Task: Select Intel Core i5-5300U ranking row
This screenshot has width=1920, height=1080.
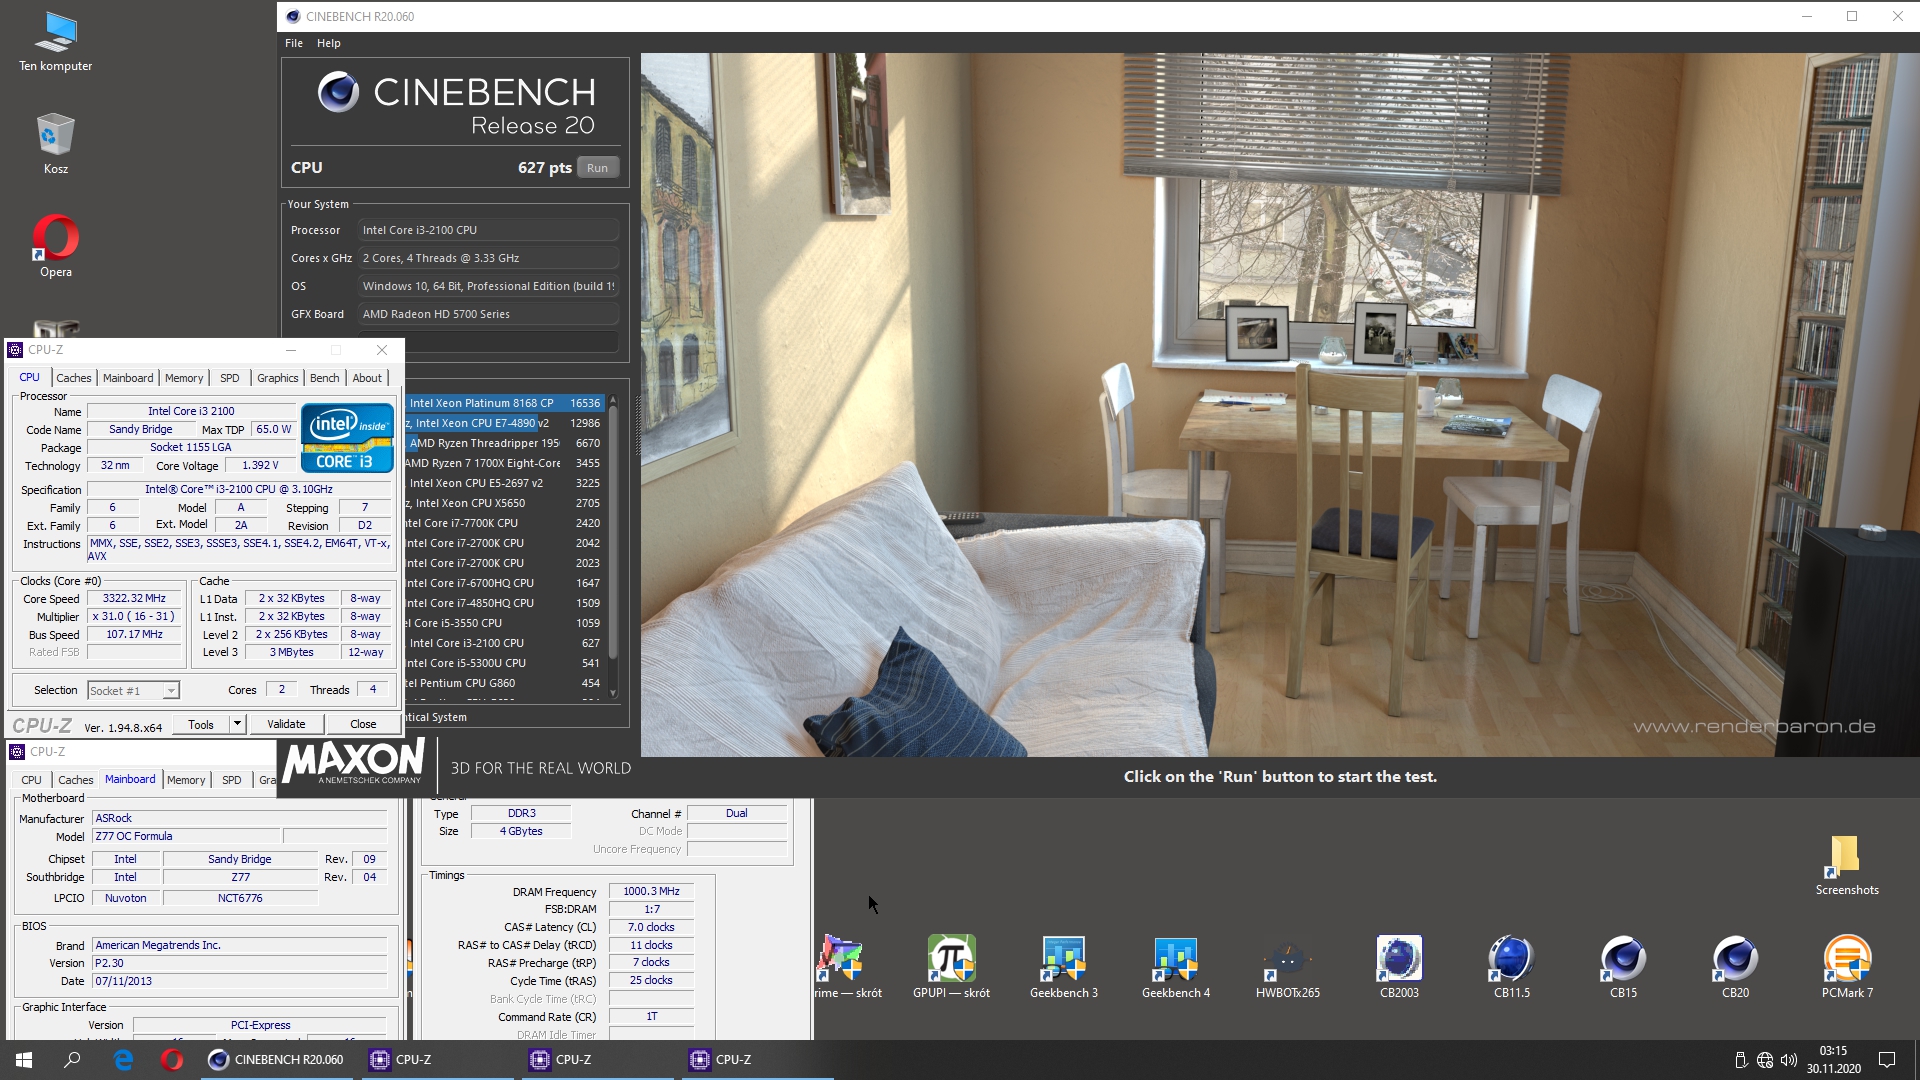Action: click(504, 663)
